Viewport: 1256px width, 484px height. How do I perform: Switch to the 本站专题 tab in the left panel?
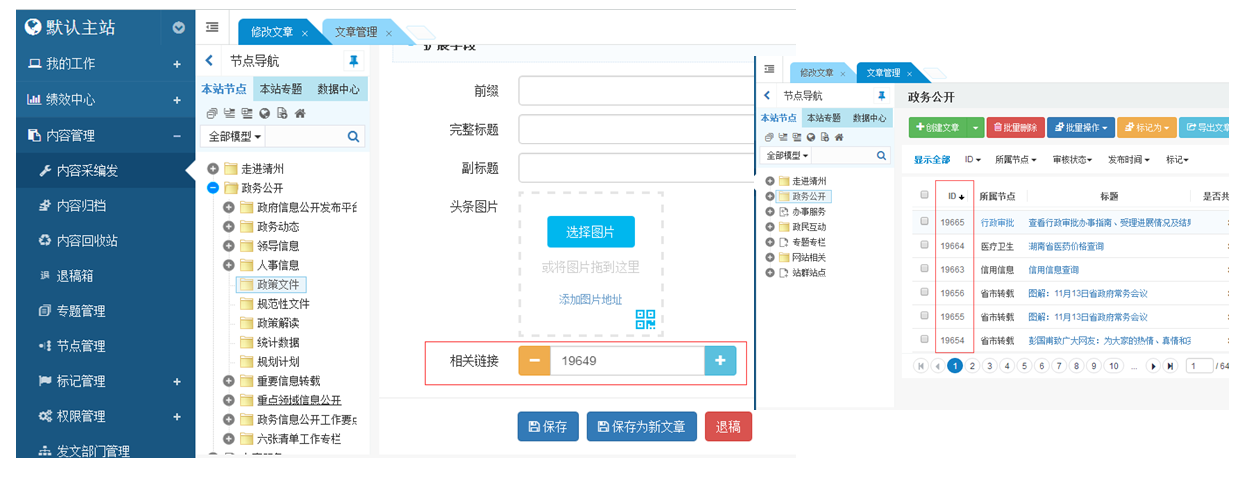282,88
